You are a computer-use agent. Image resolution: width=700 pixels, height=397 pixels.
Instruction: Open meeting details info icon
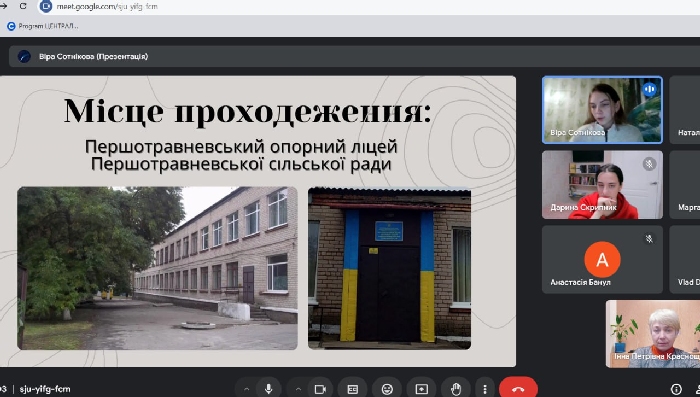click(x=676, y=389)
